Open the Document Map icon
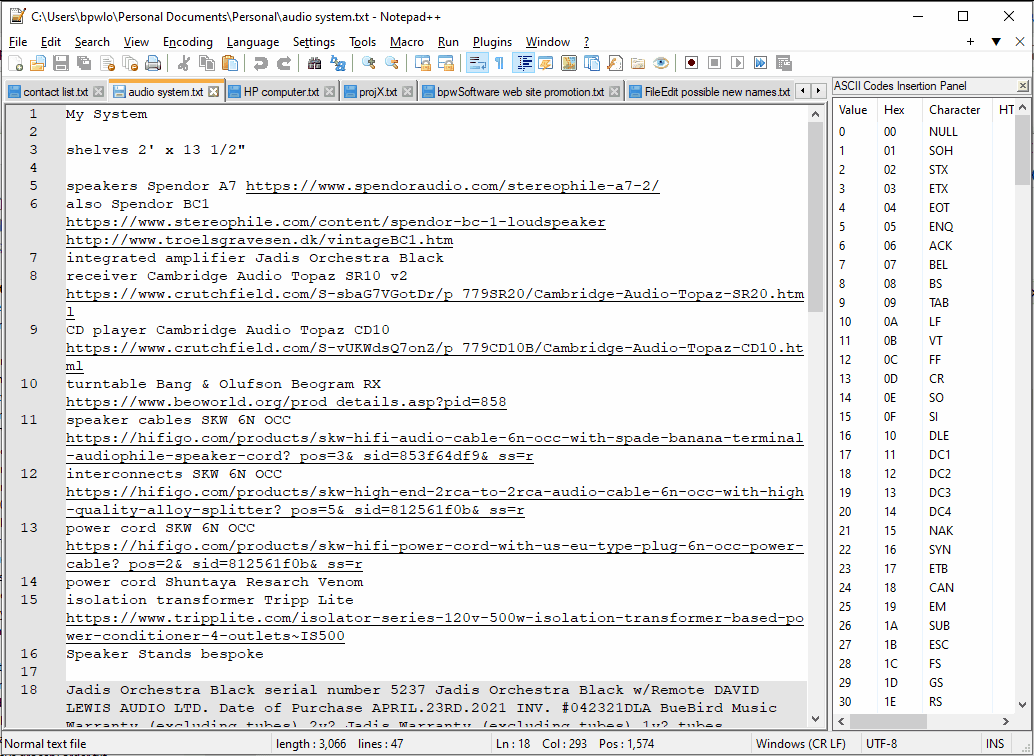1034x756 pixels. point(568,63)
